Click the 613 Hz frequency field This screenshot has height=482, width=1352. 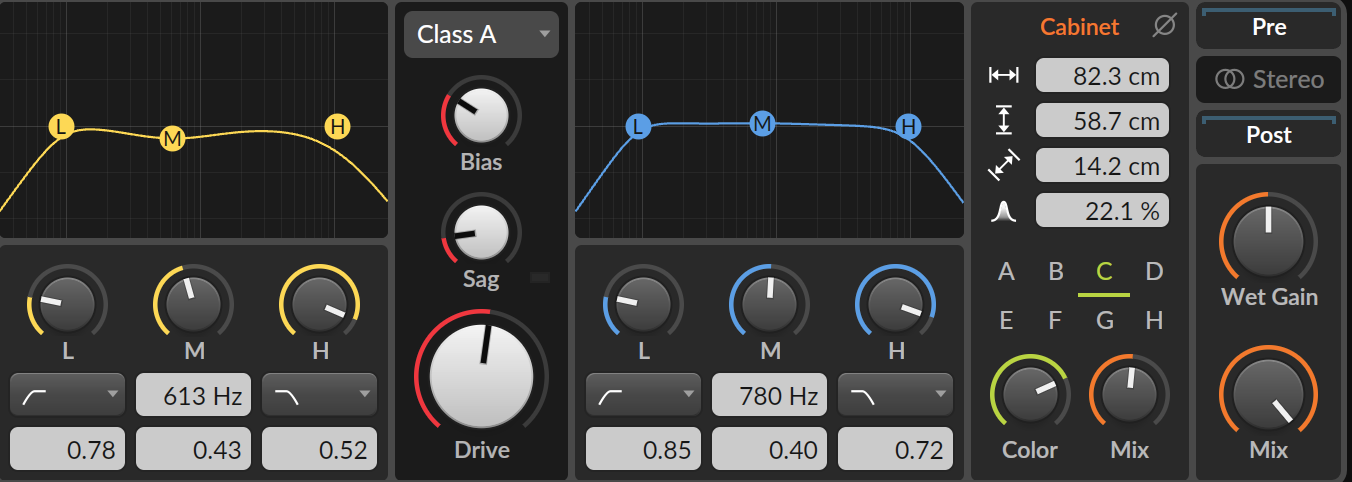[x=193, y=395]
